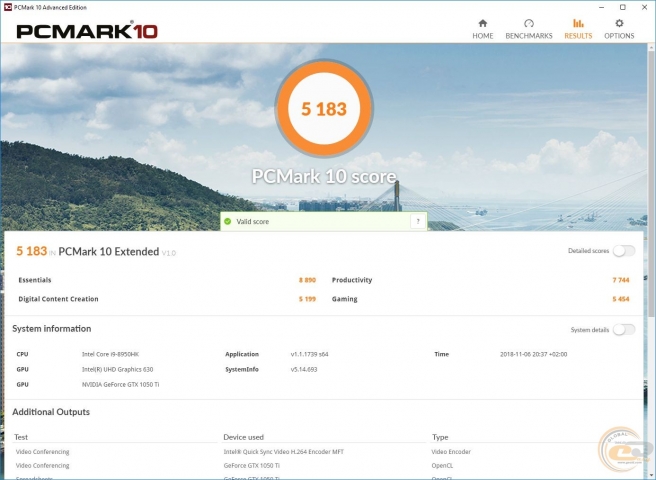The height and width of the screenshot is (480, 656).
Task: Toggle the System details switch
Action: [624, 330]
